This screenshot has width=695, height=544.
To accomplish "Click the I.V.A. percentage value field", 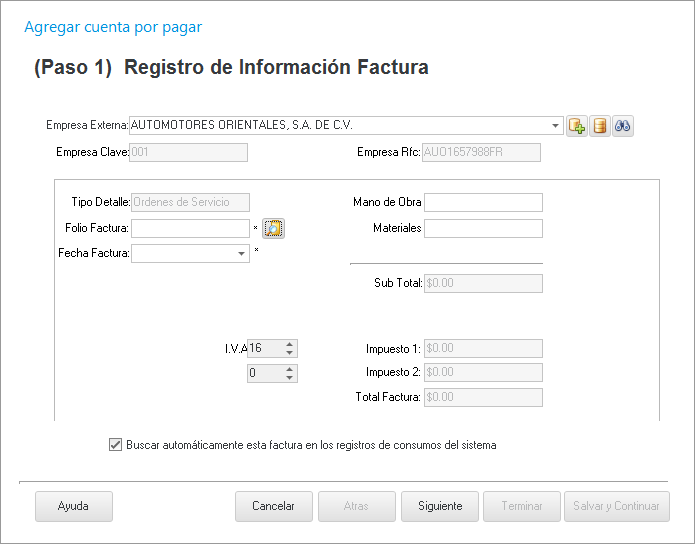I will 264,348.
